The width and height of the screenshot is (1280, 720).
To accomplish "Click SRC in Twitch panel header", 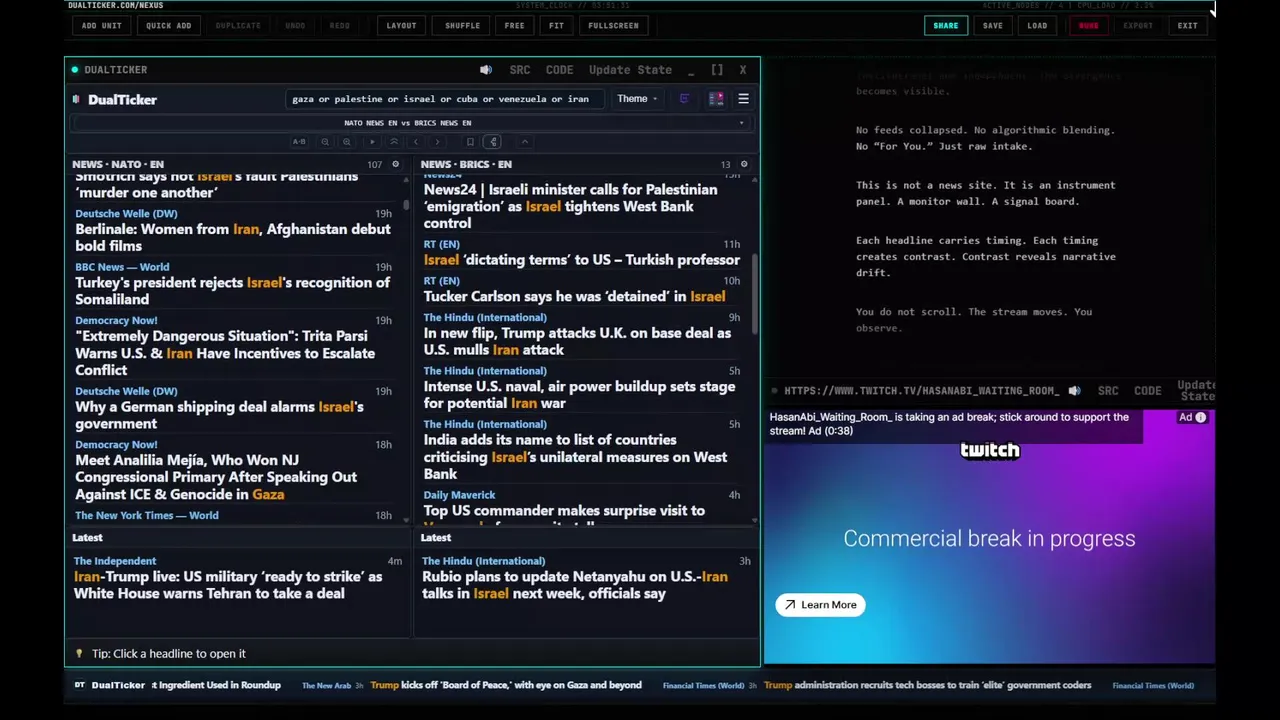I will click(x=1108, y=391).
